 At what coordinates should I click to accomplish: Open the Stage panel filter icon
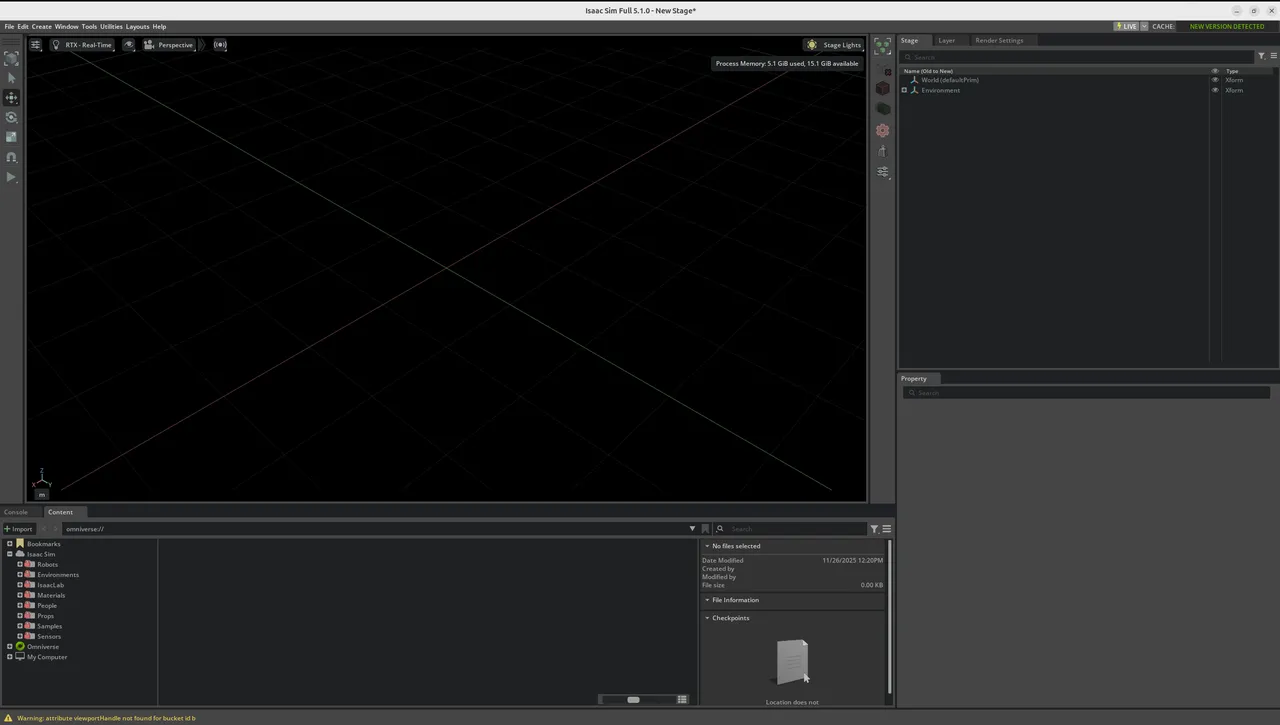(x=1262, y=56)
